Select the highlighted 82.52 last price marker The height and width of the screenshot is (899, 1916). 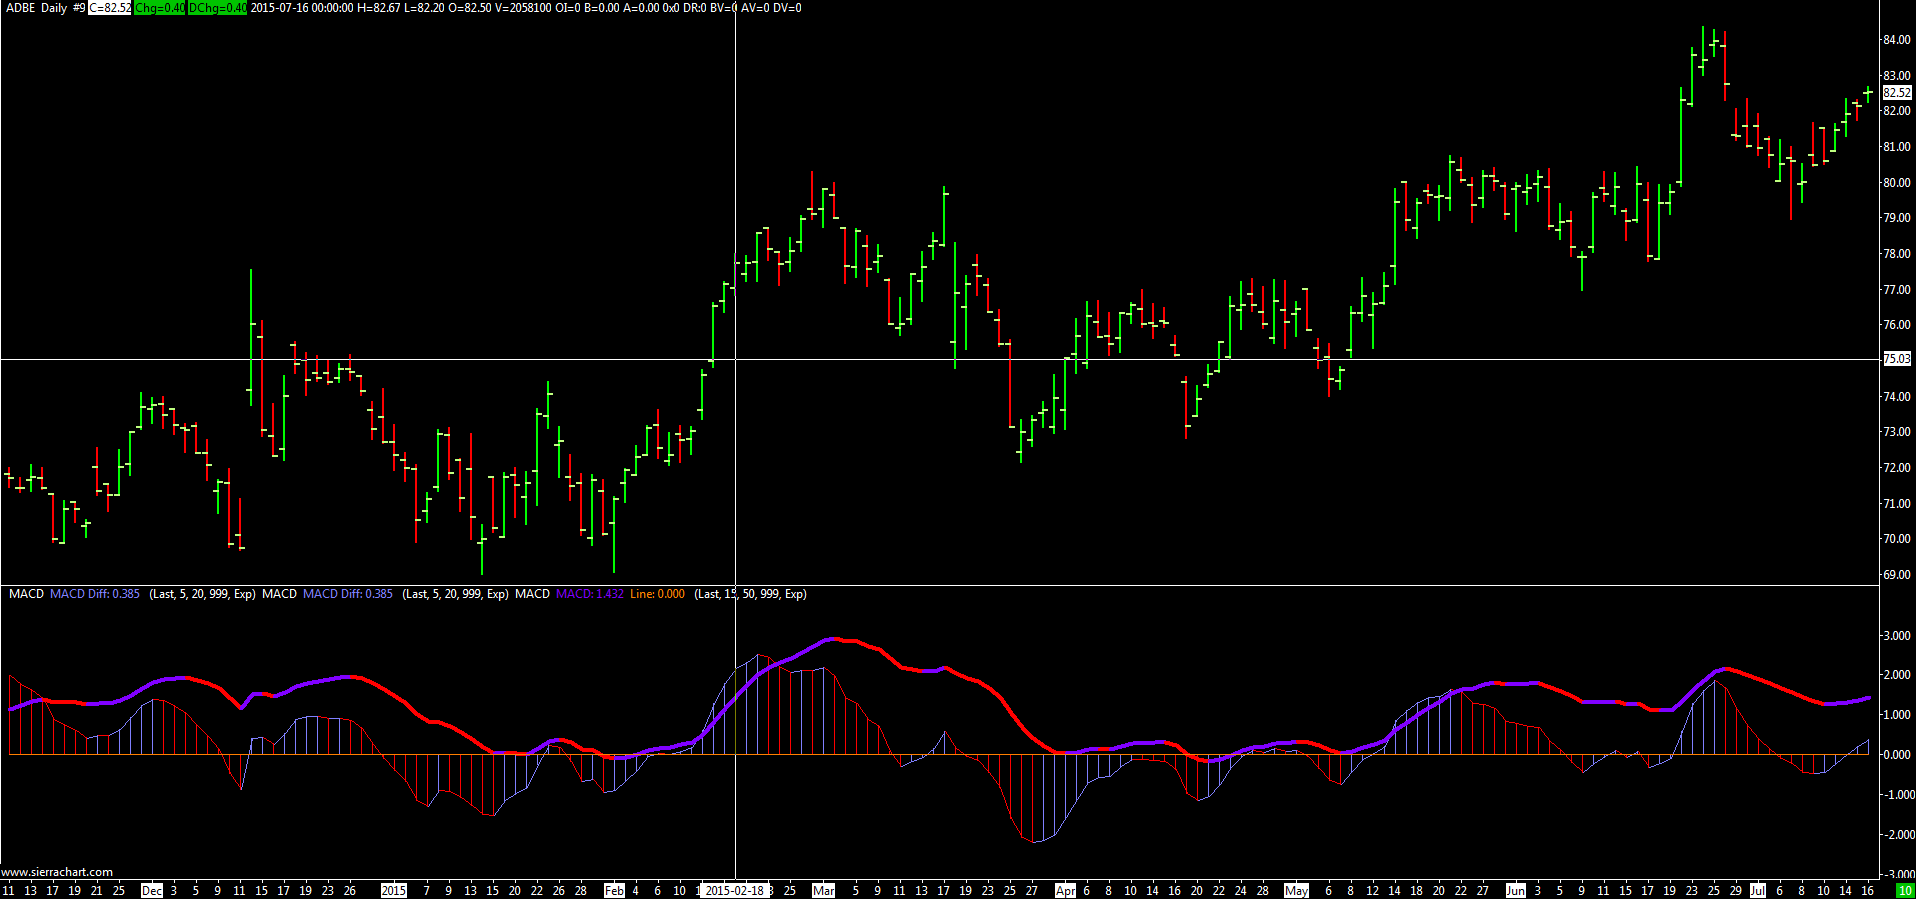(1897, 93)
